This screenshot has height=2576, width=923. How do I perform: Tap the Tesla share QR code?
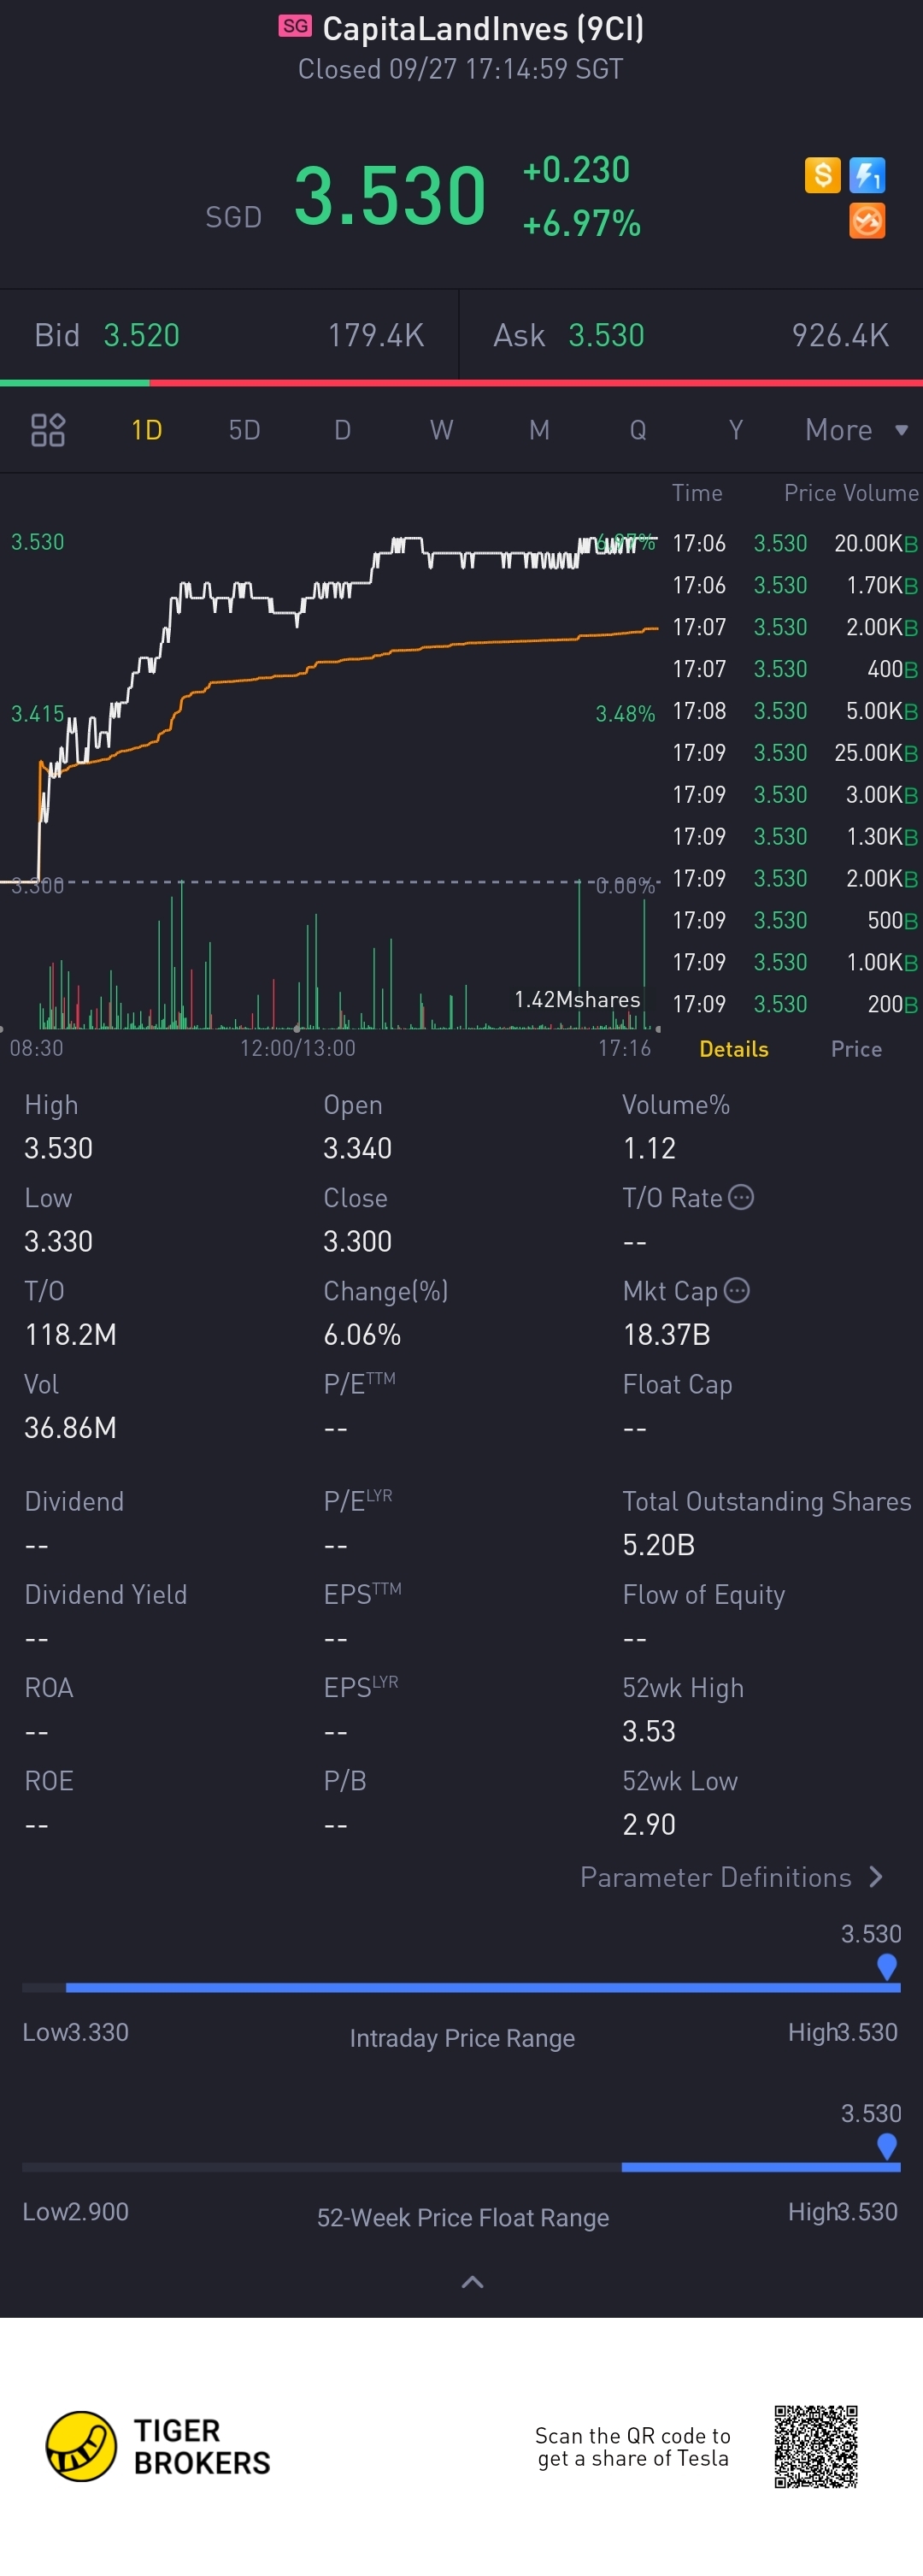pos(815,2445)
